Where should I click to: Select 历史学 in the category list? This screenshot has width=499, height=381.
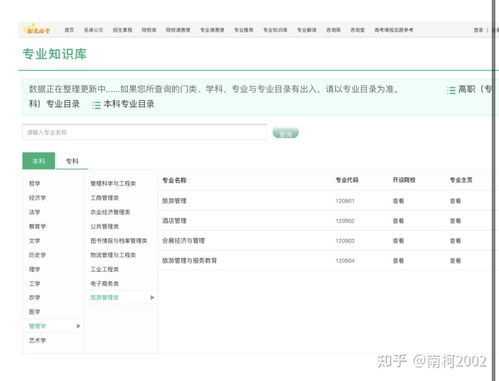point(37,255)
